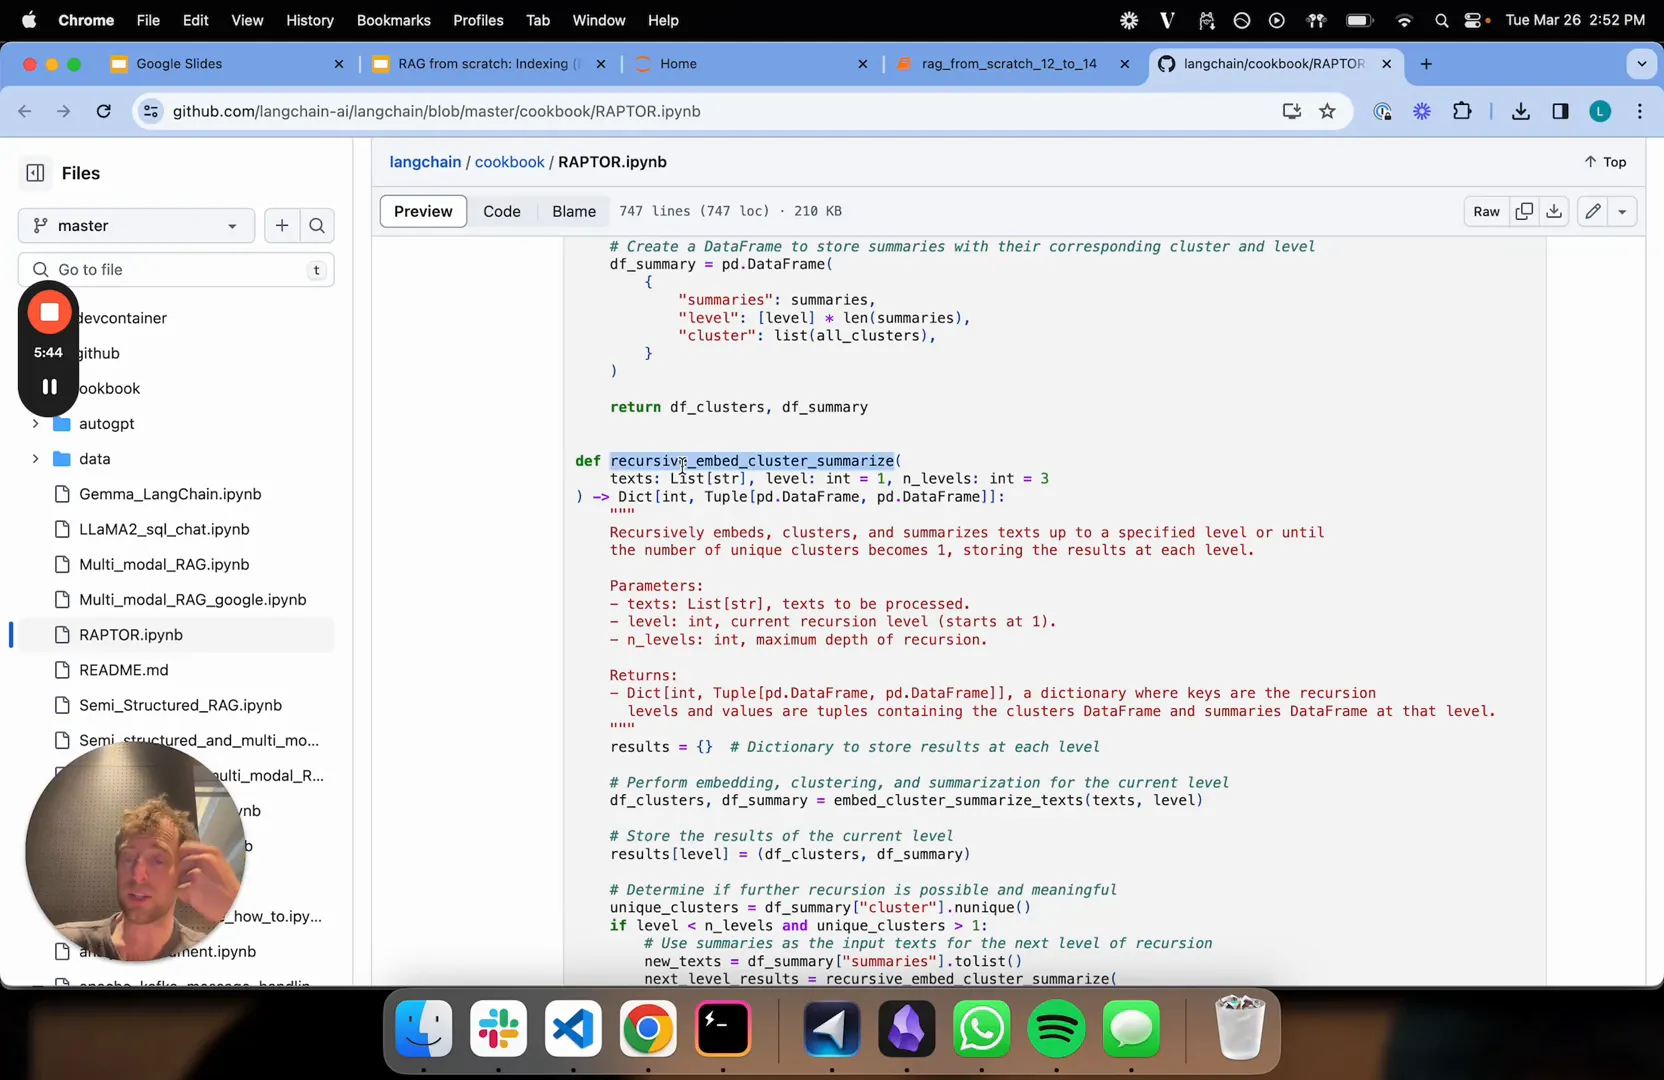Screen dimensions: 1664x1080
Task: Switch to Blame view
Action: (x=574, y=211)
